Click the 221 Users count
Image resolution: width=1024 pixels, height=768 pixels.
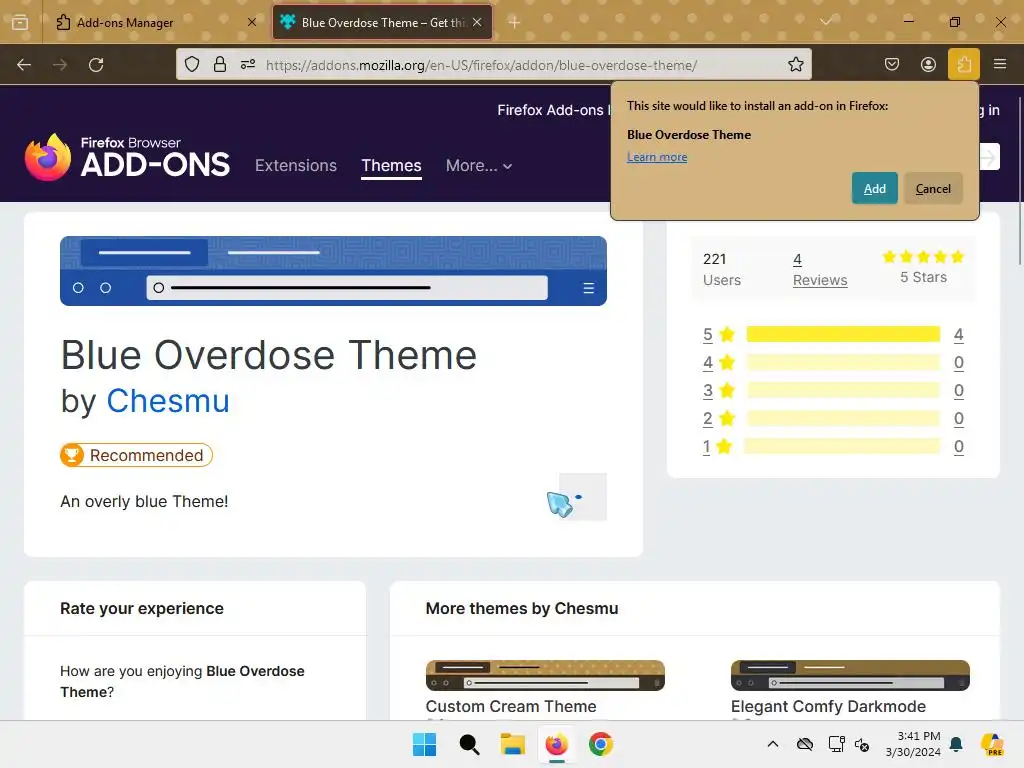click(x=722, y=270)
